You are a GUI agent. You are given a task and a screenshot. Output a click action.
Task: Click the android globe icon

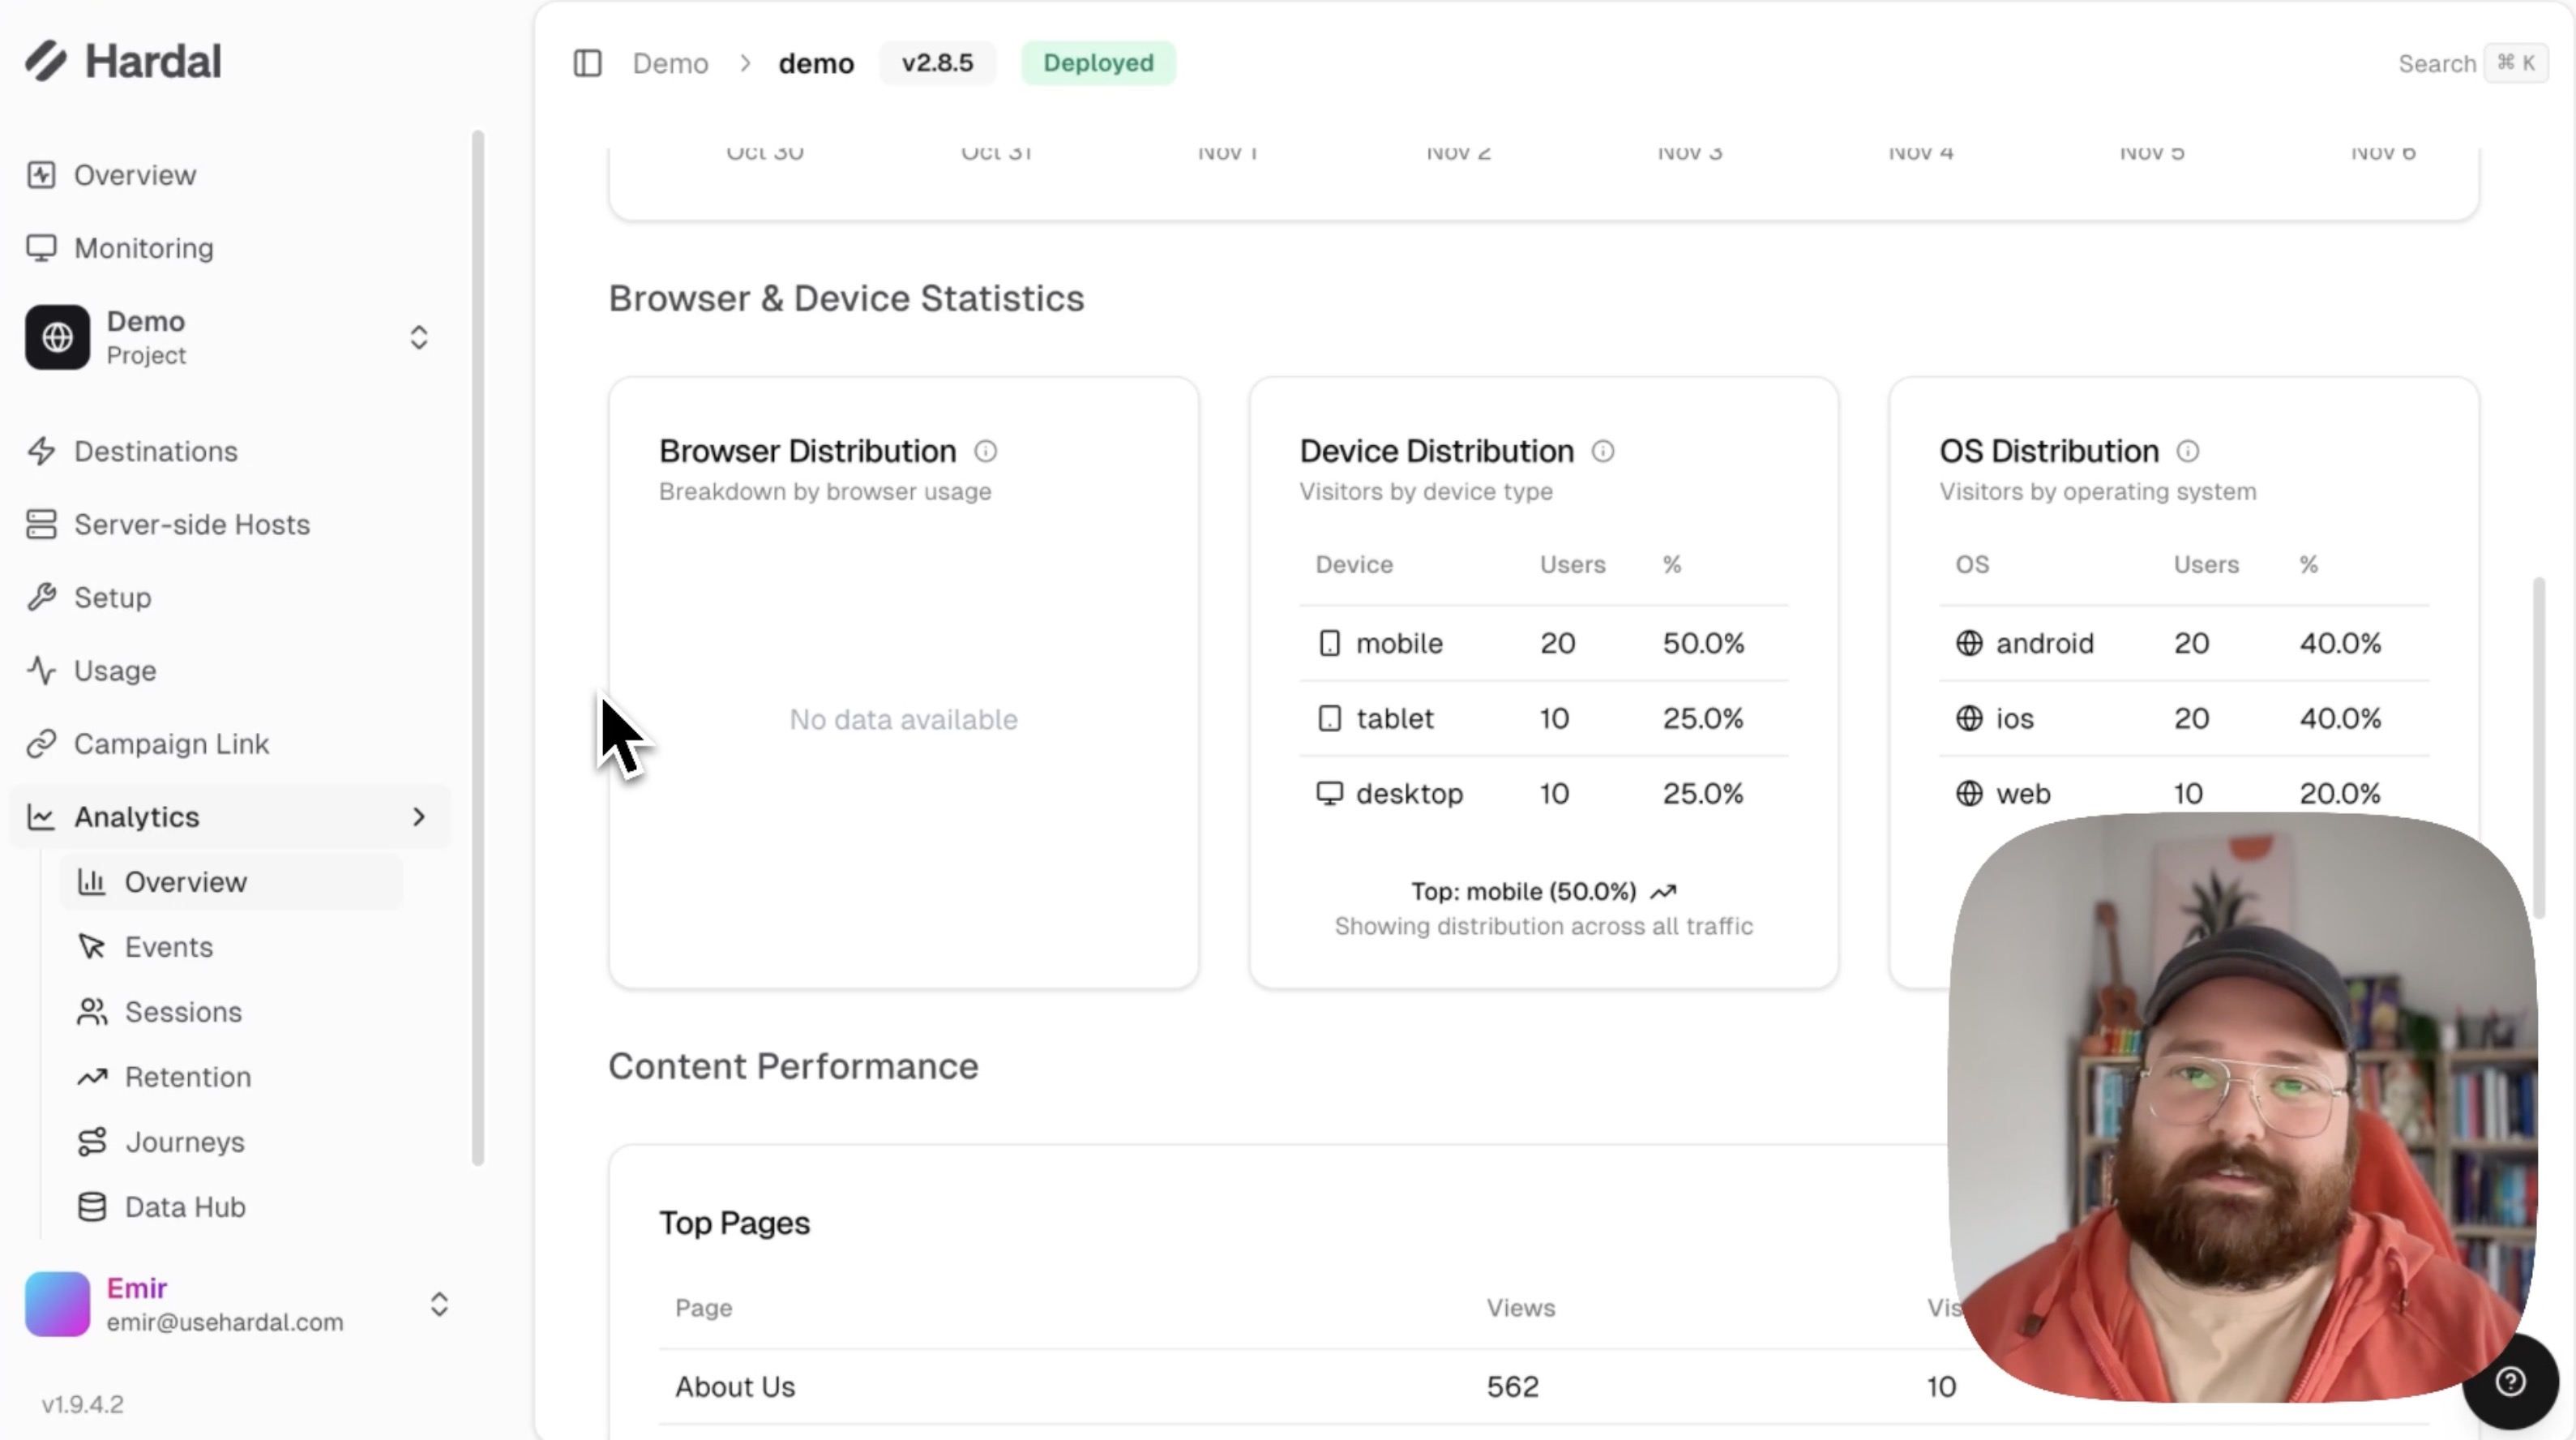click(x=1969, y=643)
